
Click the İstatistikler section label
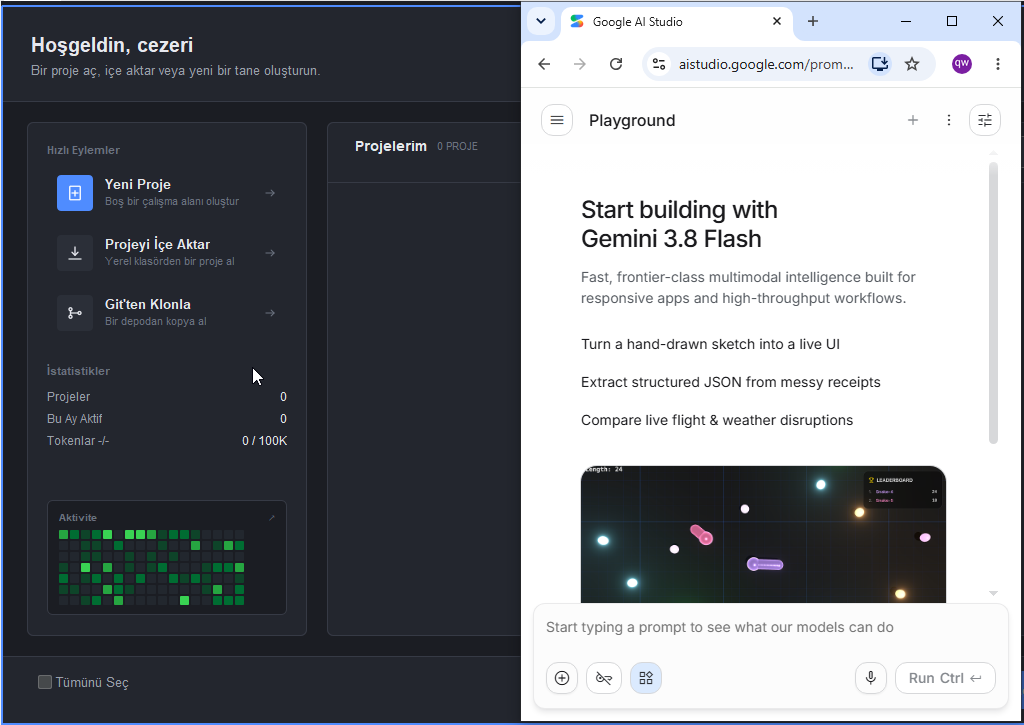tap(78, 371)
